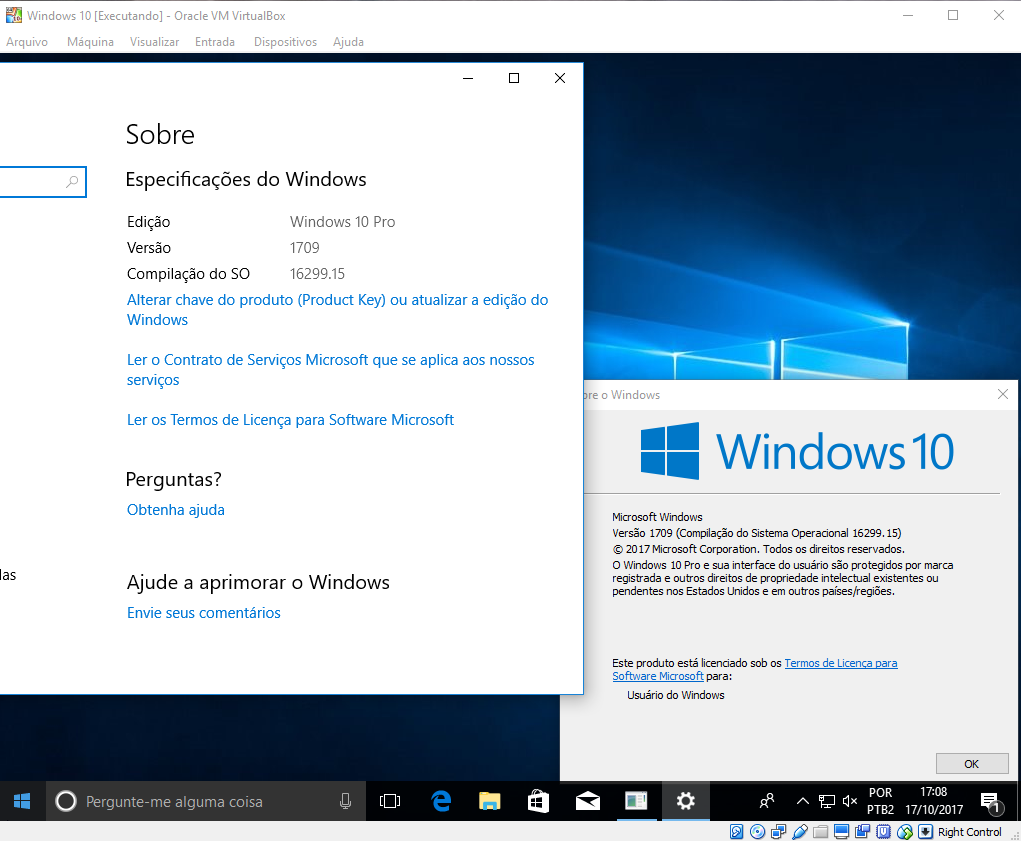Minimize the Settings Sobre window

tap(468, 78)
